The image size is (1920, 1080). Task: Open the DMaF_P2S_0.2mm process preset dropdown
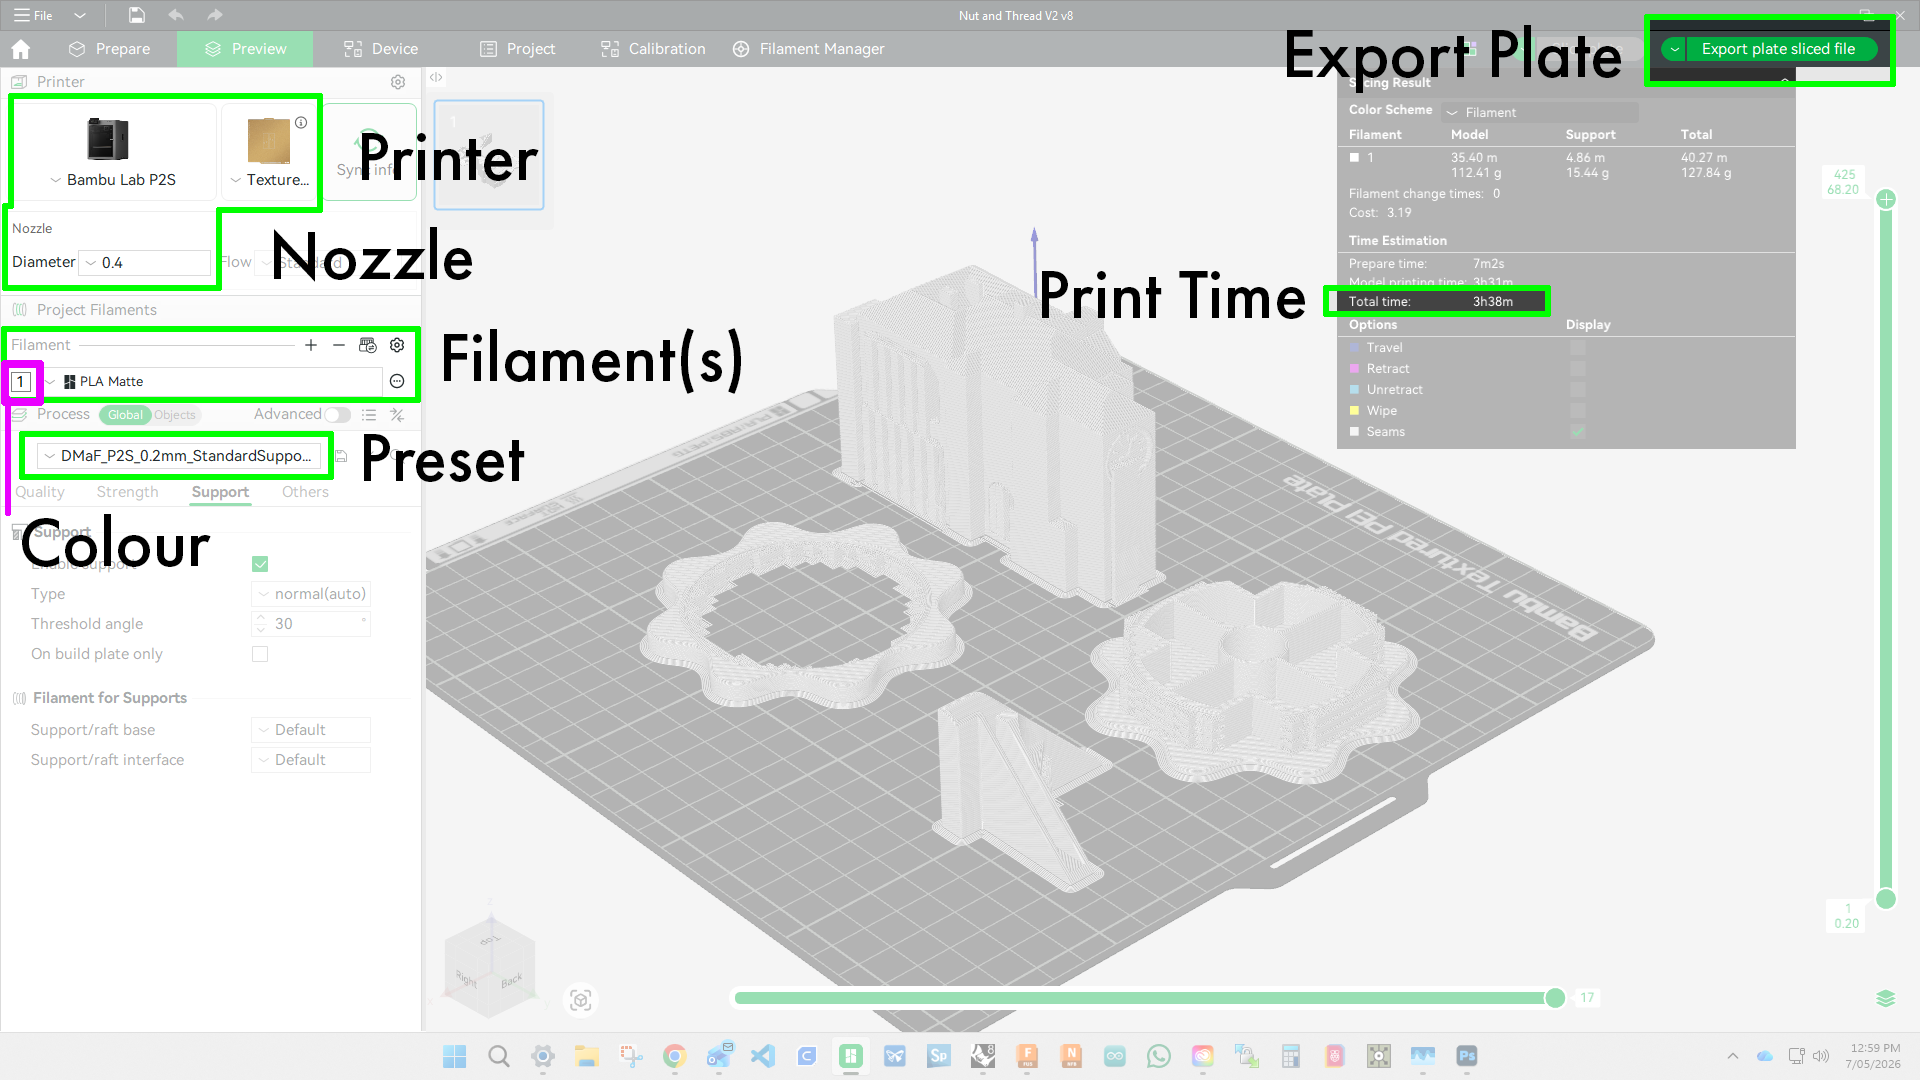tap(179, 456)
